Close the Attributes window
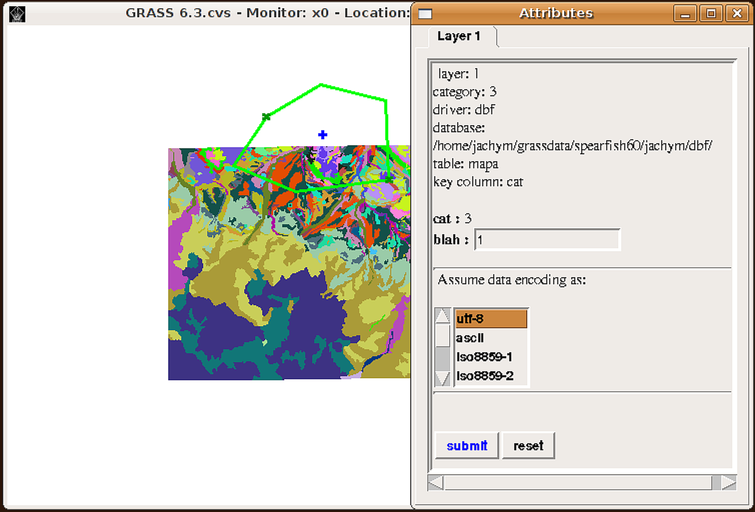 click(737, 13)
